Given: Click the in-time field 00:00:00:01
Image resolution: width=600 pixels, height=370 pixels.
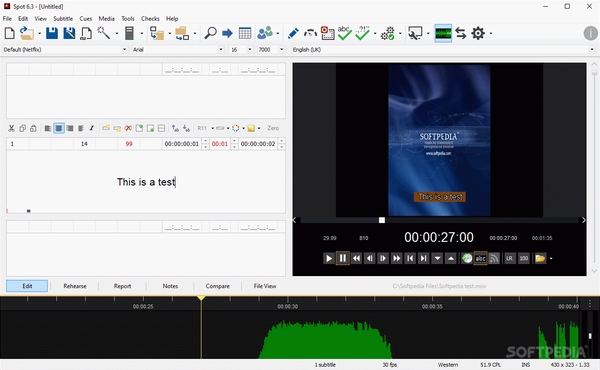Looking at the screenshot, I should 182,144.
